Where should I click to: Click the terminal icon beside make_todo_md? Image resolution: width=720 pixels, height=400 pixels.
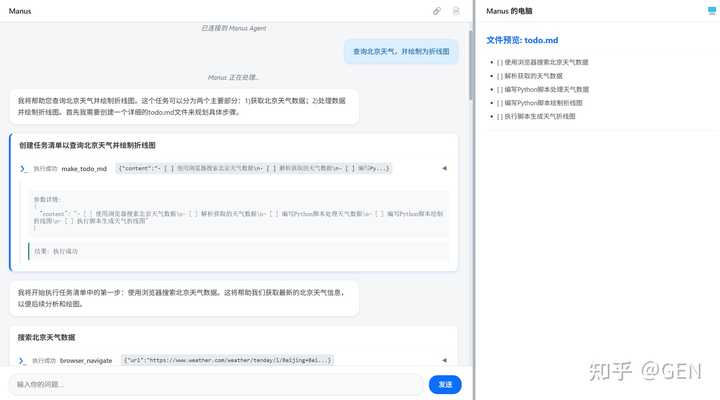pyautogui.click(x=23, y=169)
